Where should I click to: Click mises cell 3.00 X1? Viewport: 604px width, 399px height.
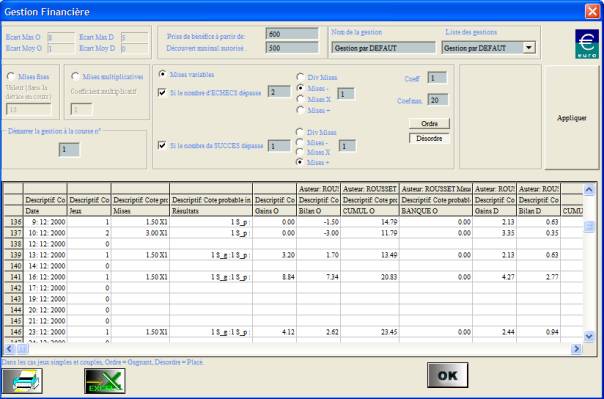click(140, 233)
